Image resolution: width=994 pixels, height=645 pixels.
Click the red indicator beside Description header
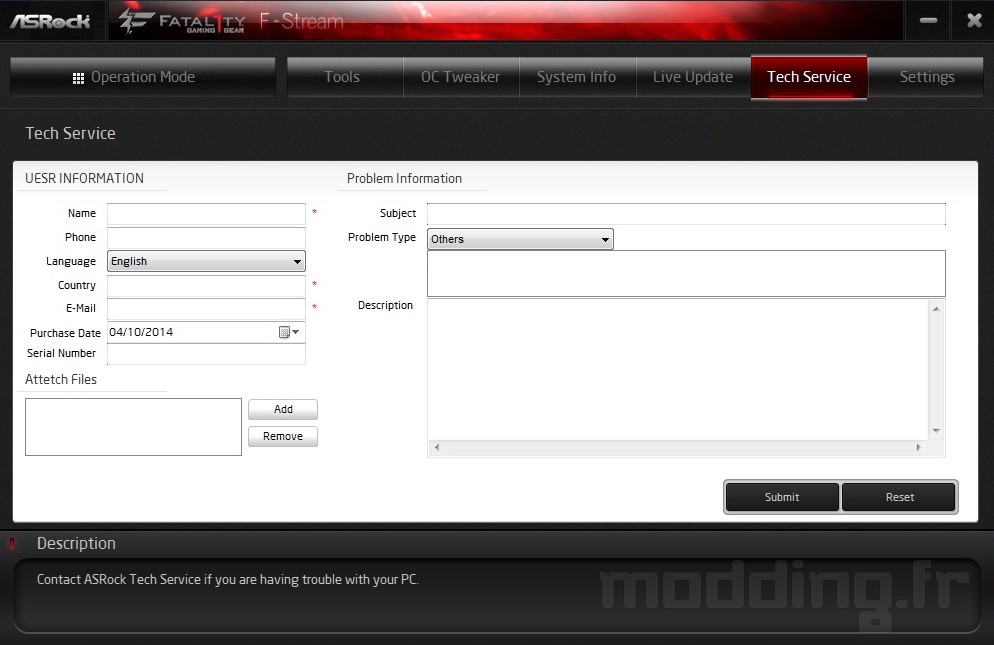pyautogui.click(x=12, y=544)
